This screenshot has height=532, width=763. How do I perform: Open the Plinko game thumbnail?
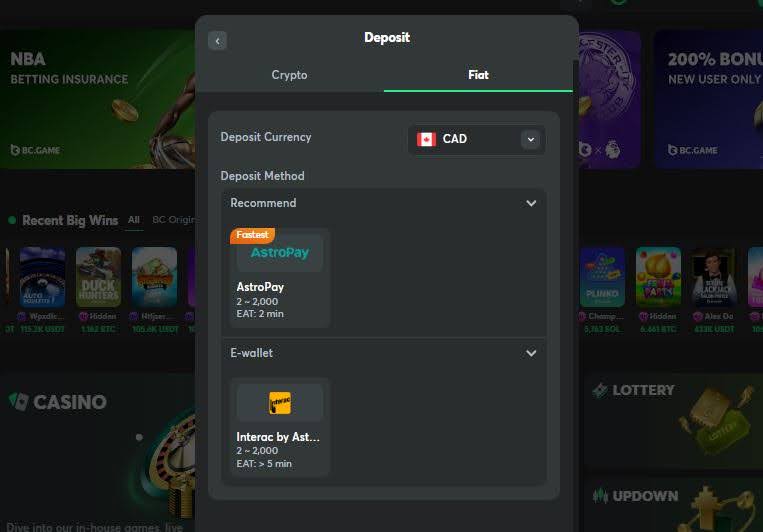602,277
